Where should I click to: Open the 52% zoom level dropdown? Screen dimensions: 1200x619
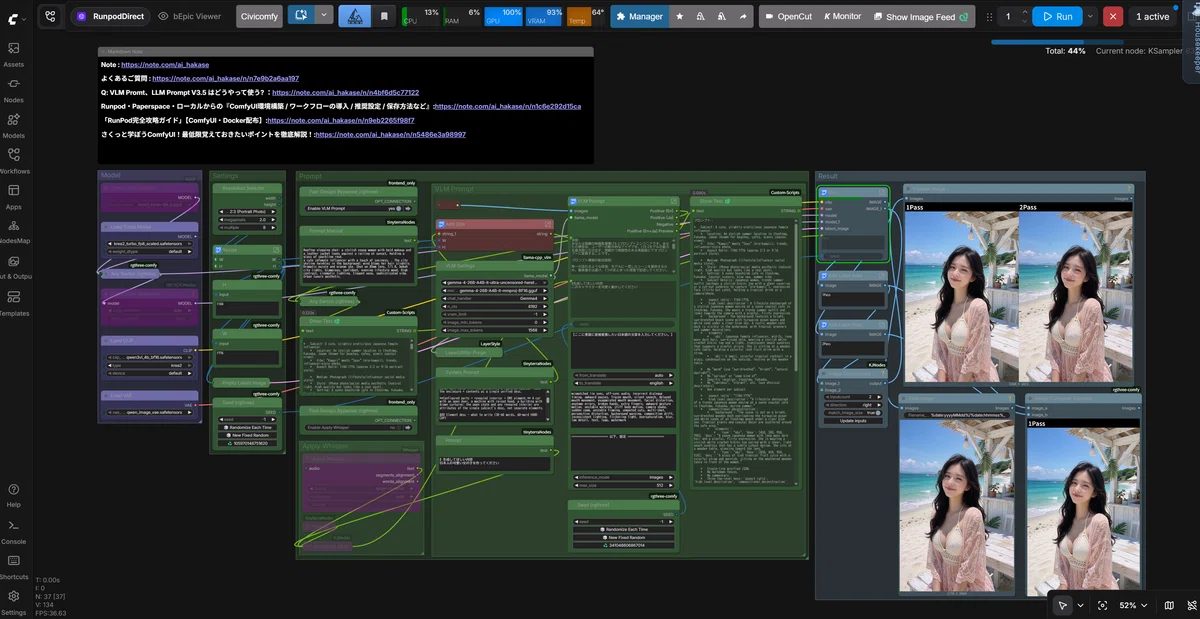[x=1133, y=605]
